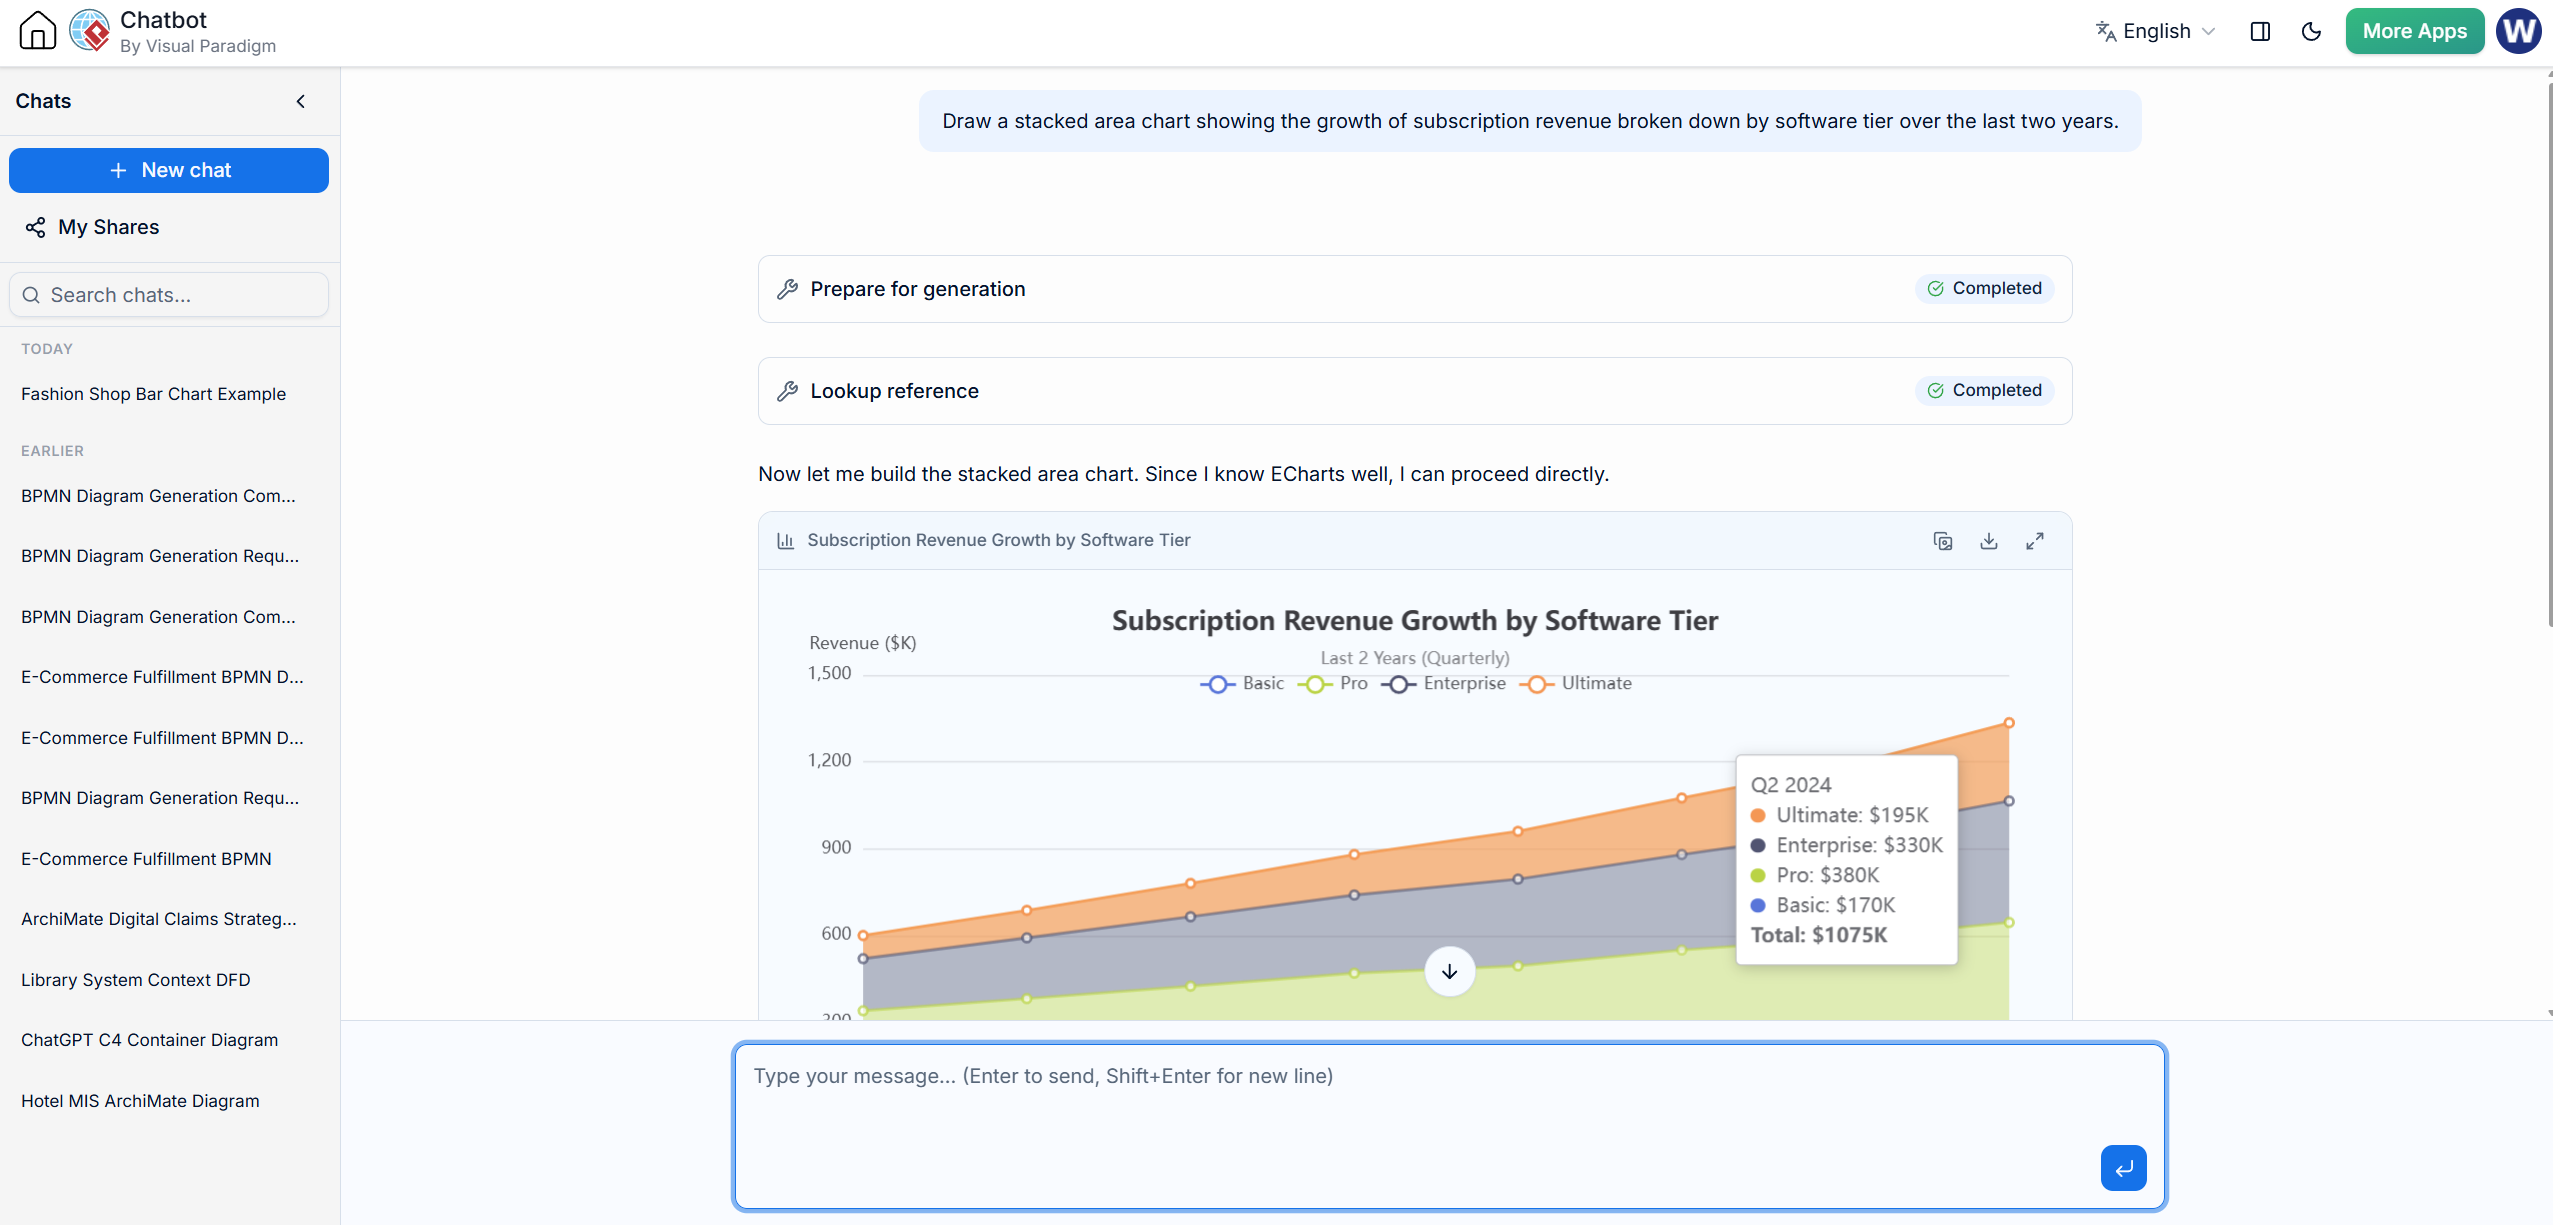Toggle Basic series in legend
2553x1225 pixels.
1242,684
